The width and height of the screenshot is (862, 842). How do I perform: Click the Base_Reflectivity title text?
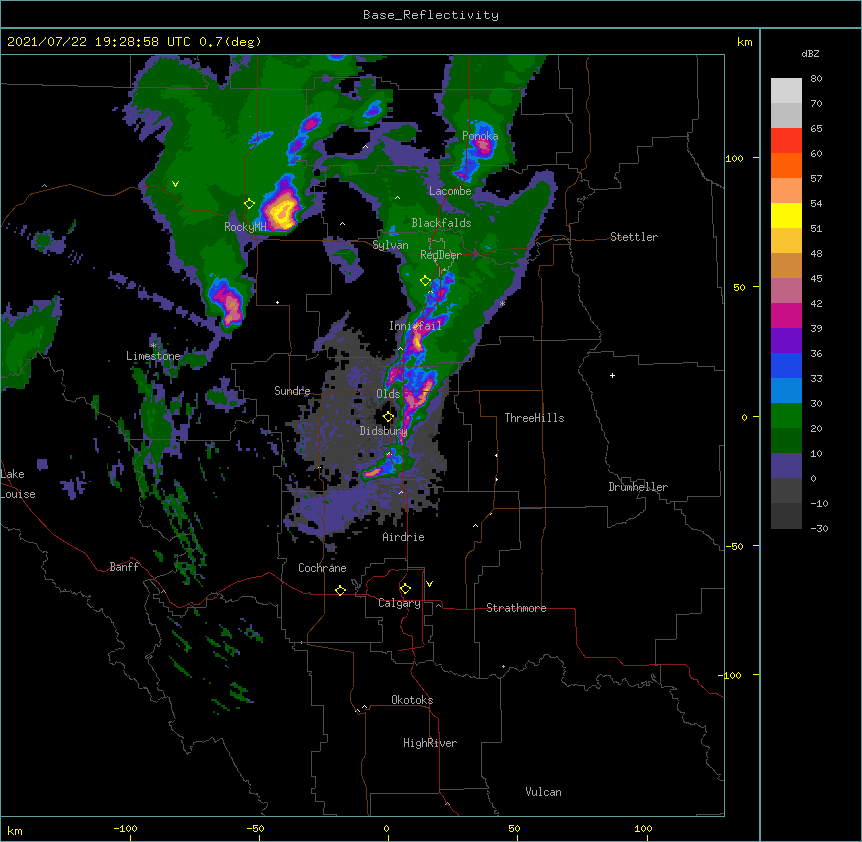tap(431, 15)
